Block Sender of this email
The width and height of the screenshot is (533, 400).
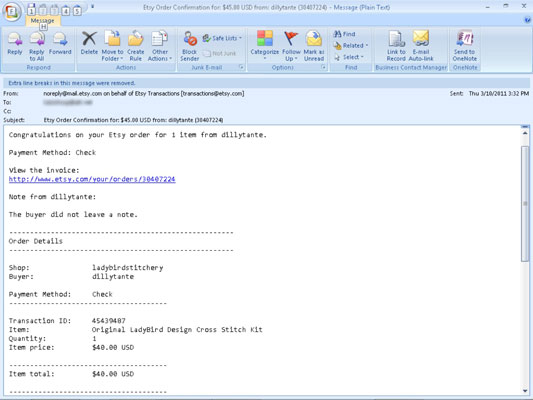(189, 46)
